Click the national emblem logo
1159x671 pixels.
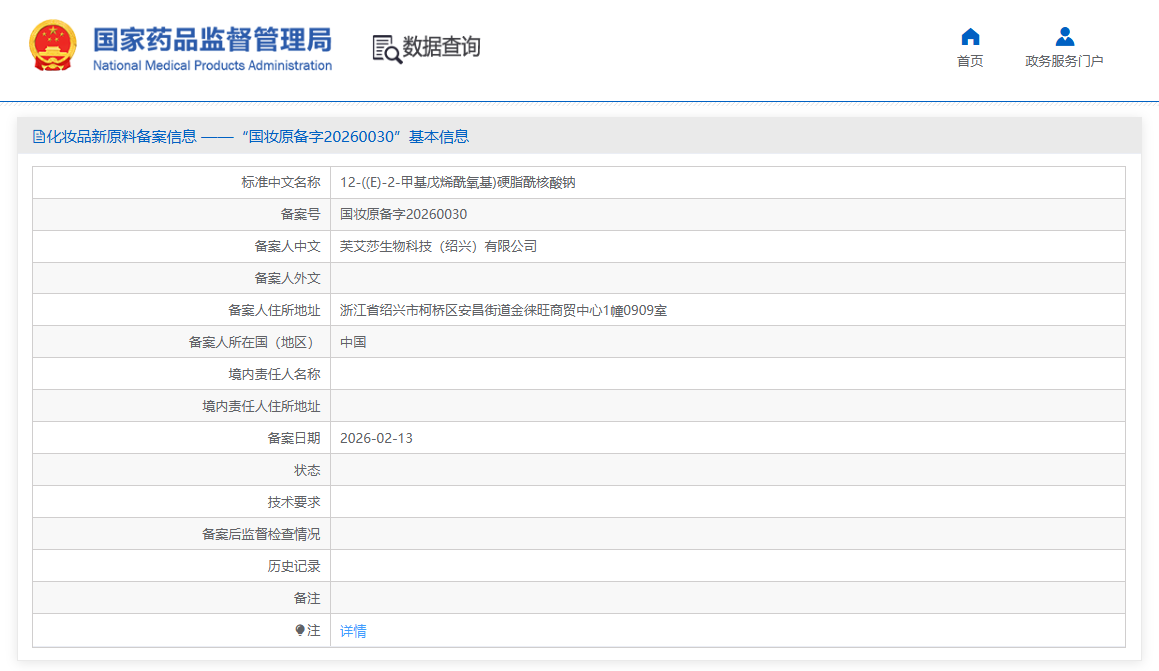tap(52, 46)
